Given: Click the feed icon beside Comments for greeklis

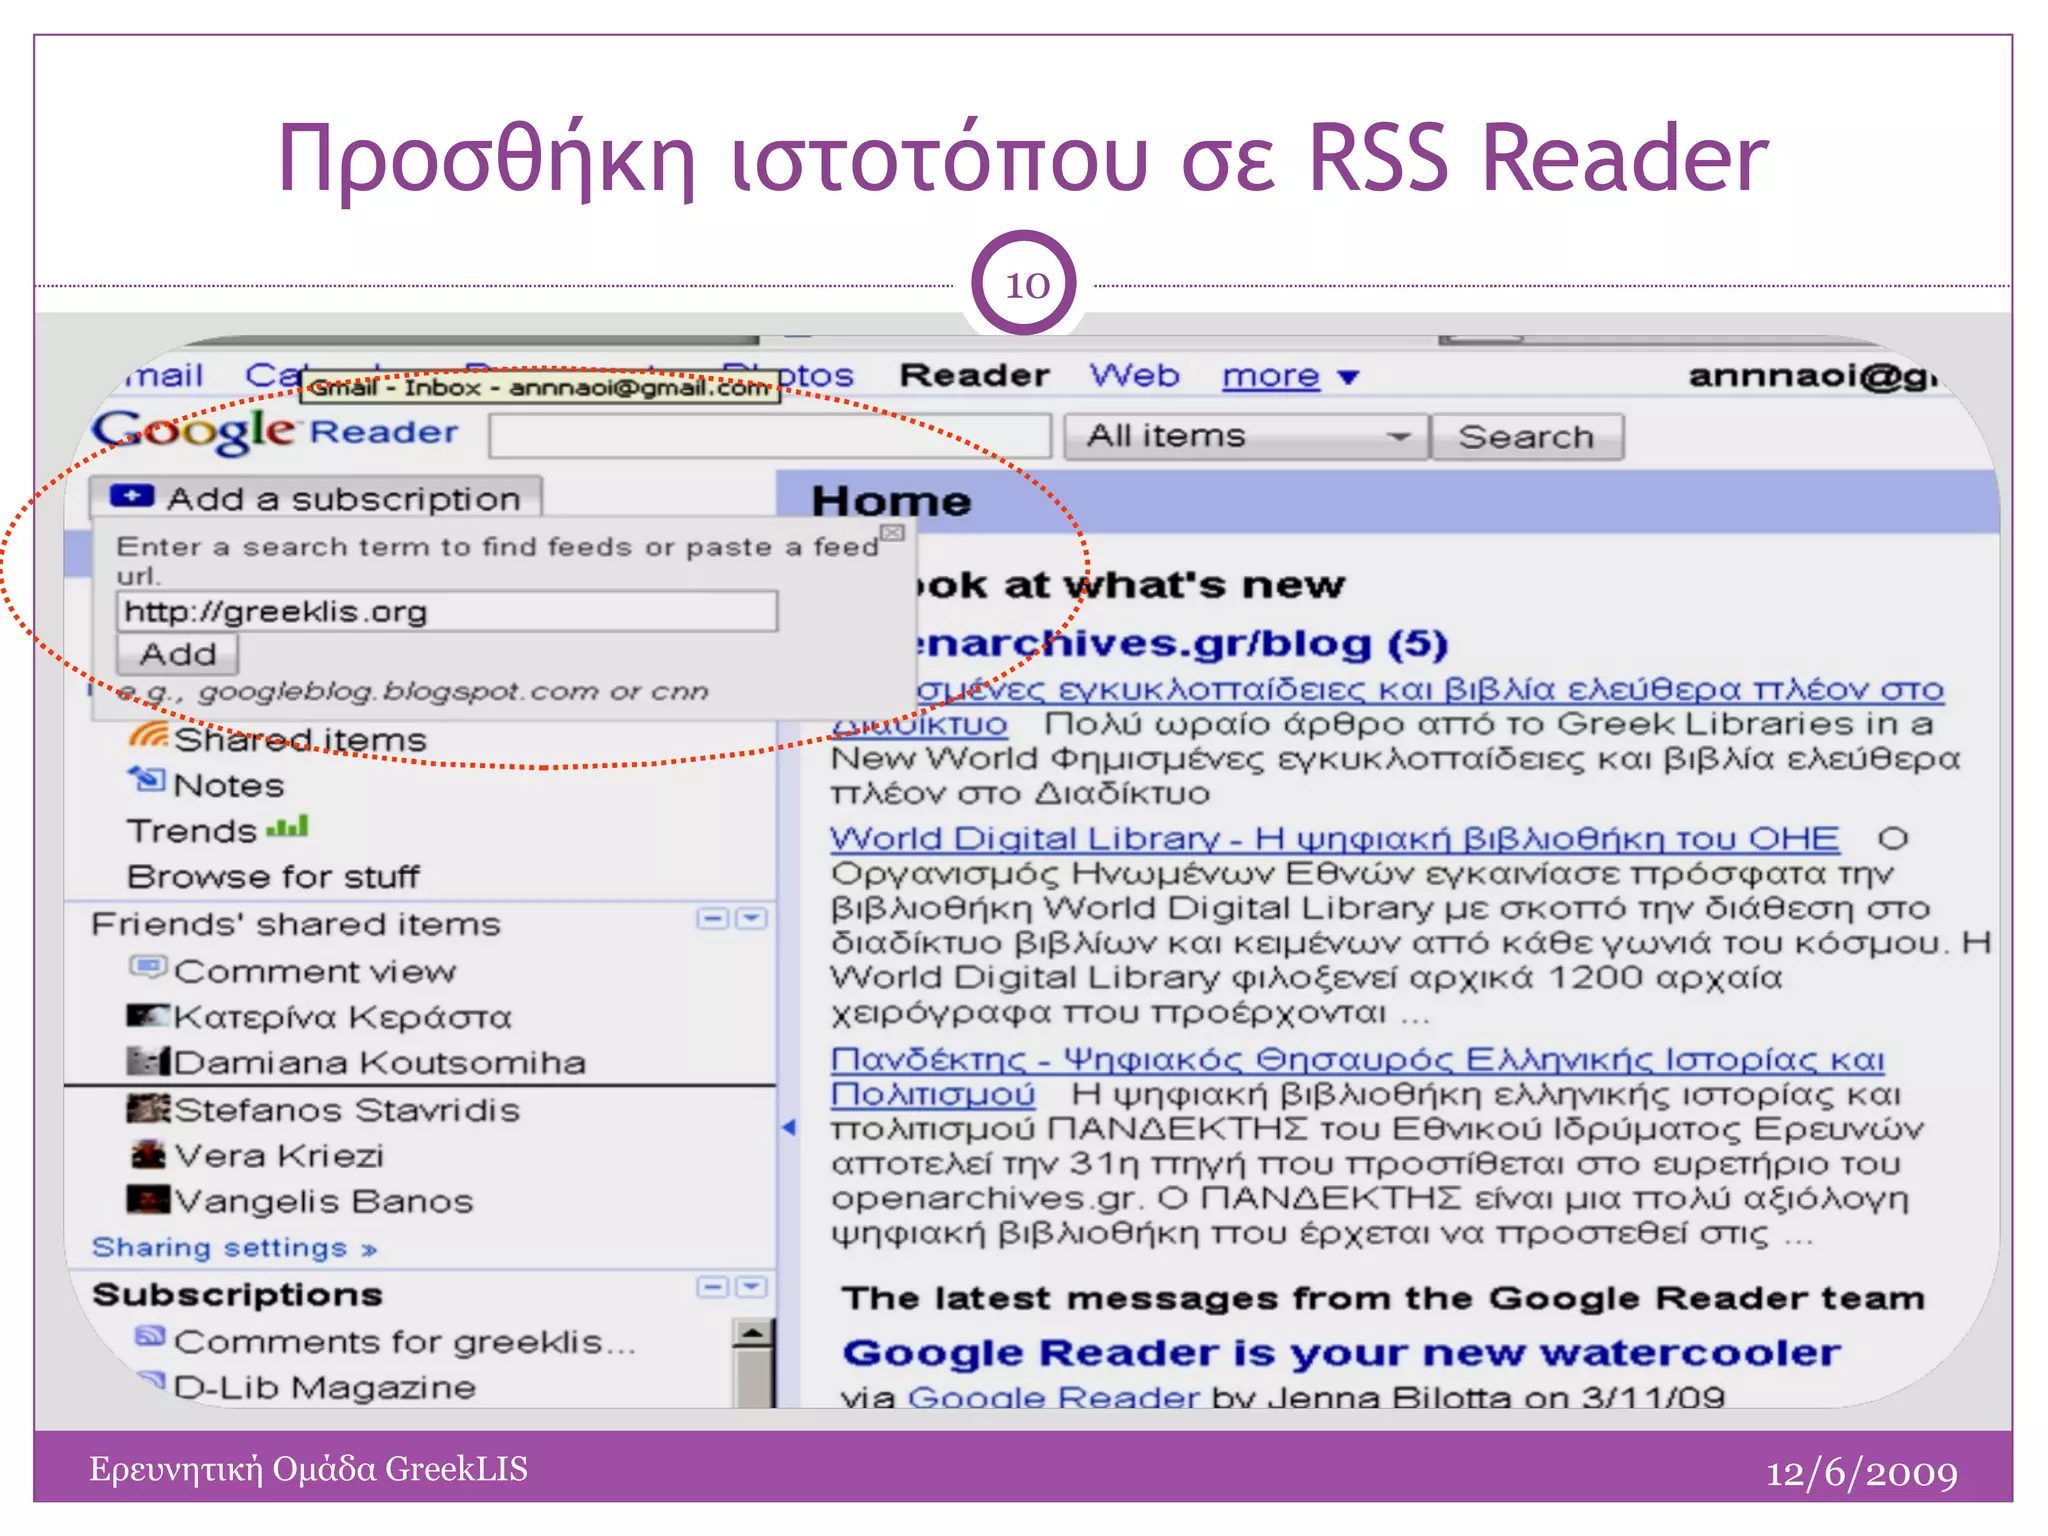Looking at the screenshot, I should coord(150,1335).
